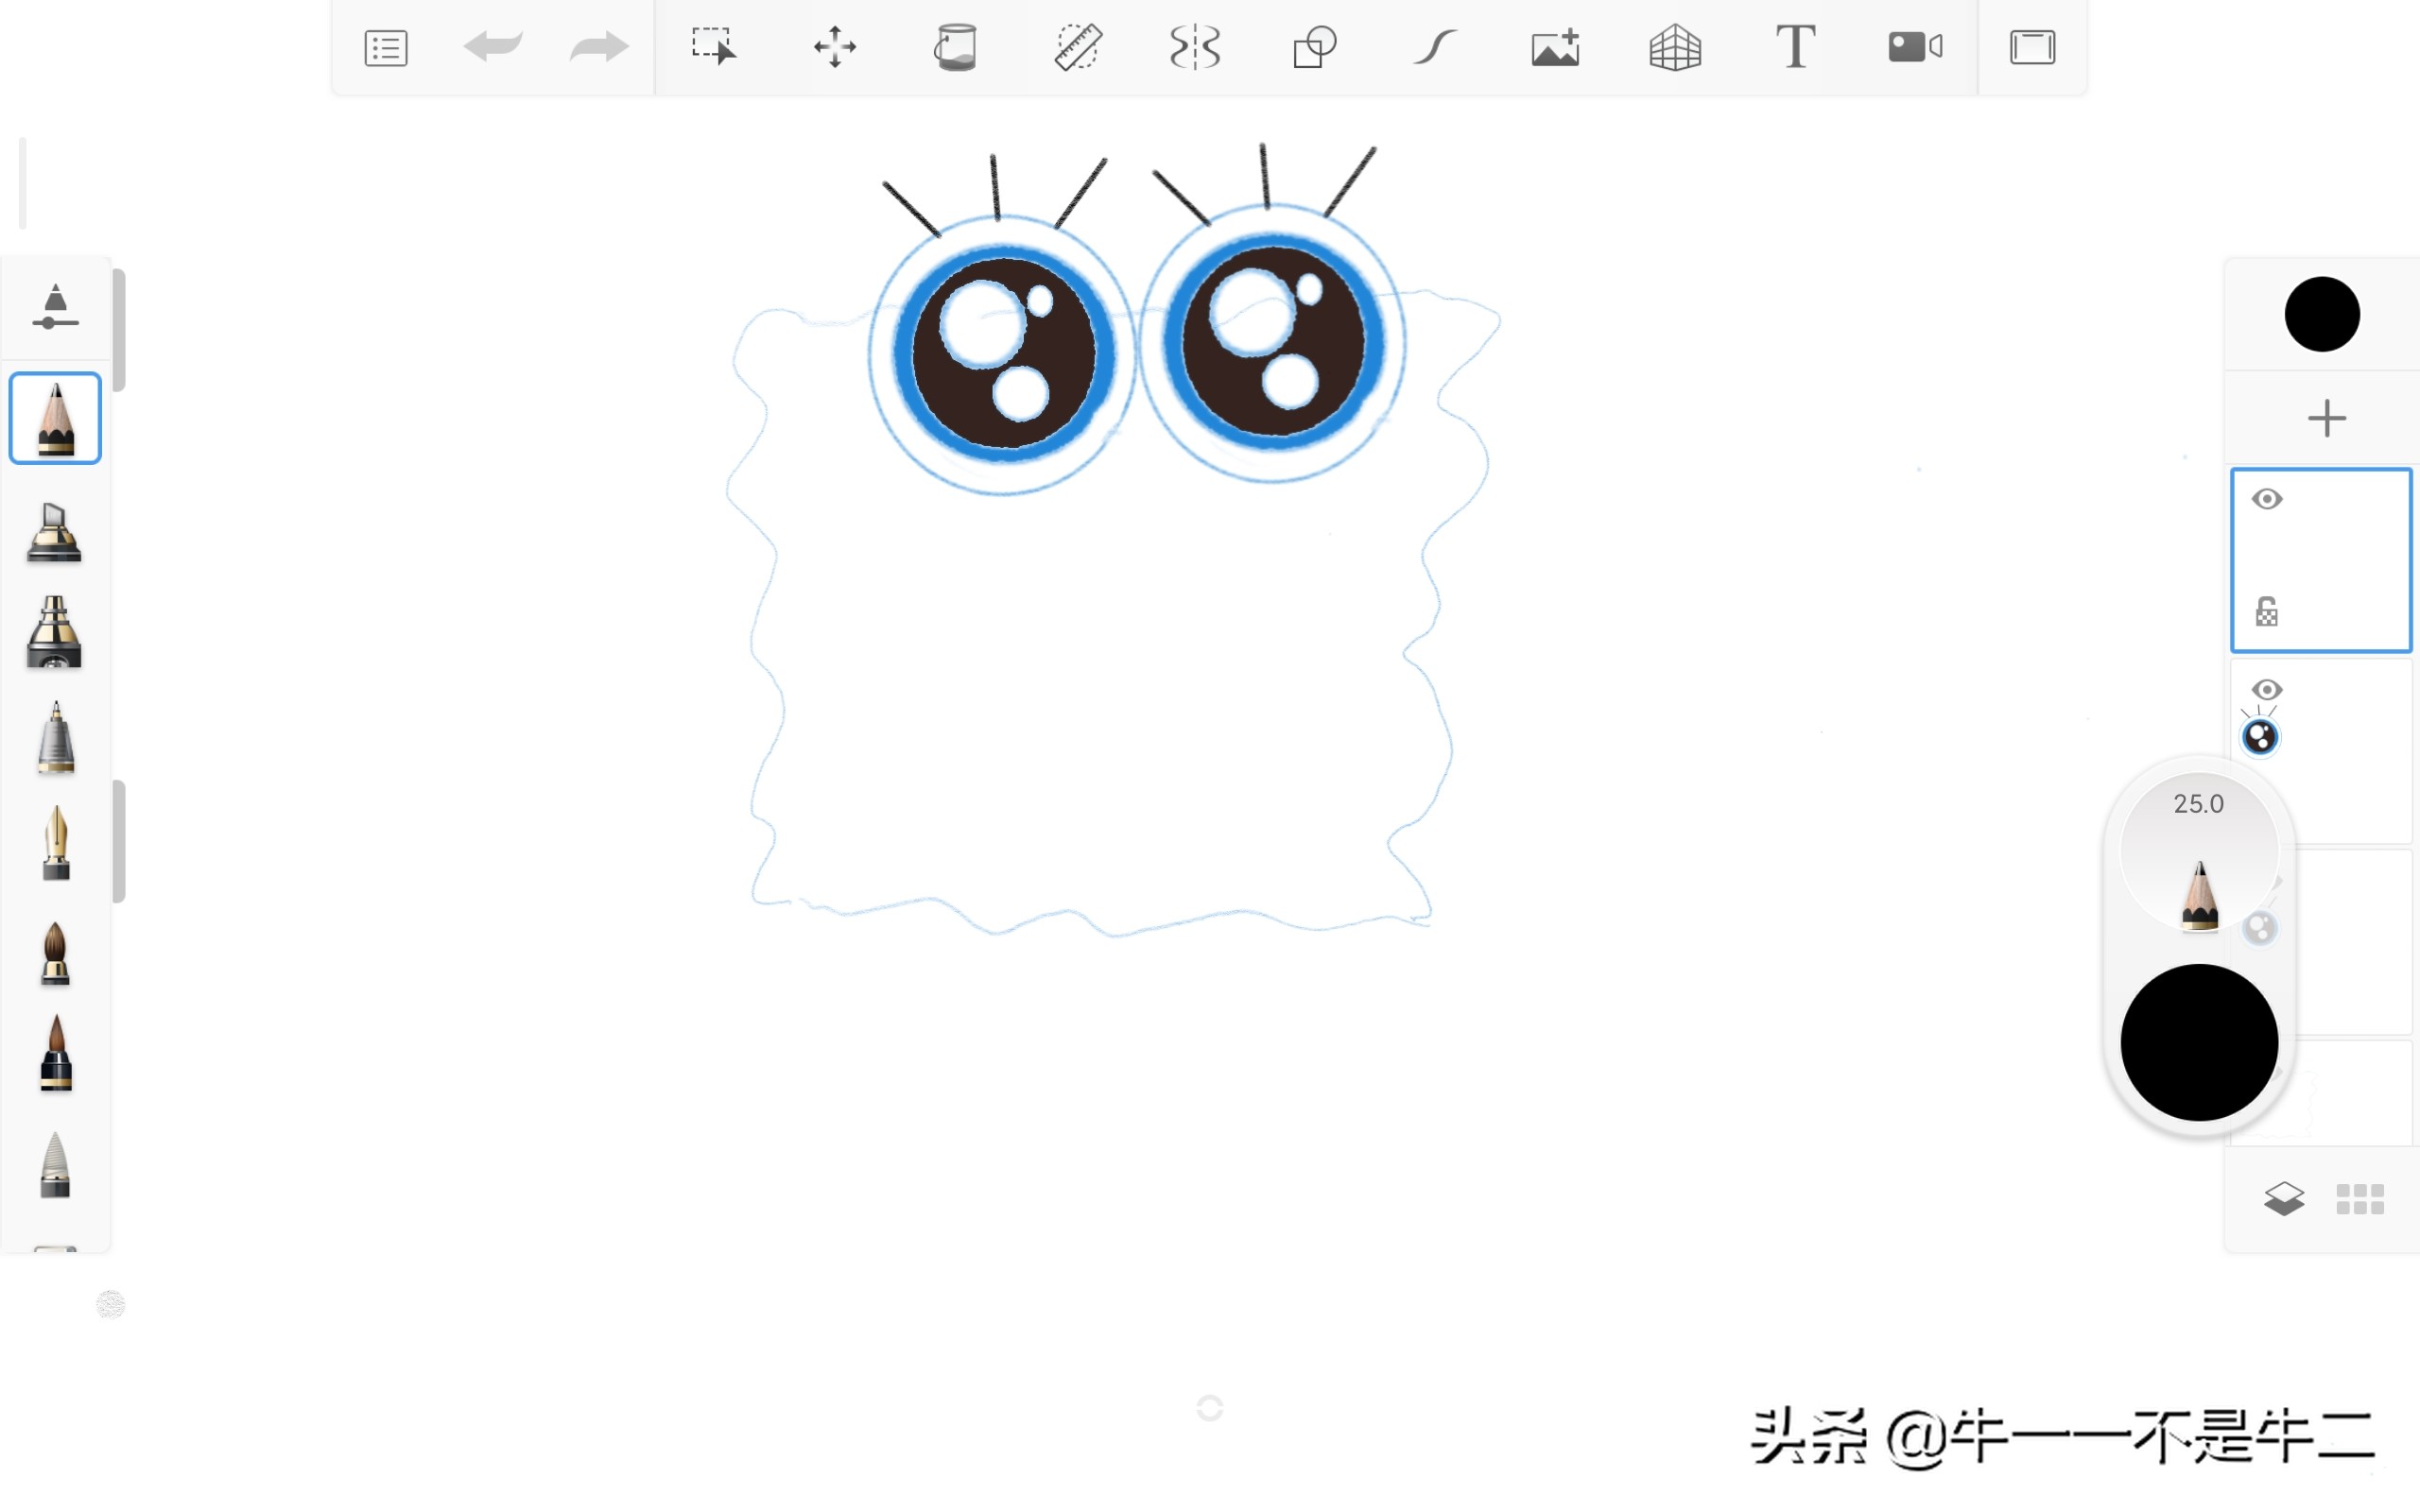Image resolution: width=2420 pixels, height=1512 pixels.
Task: Toggle transparency lock on the top layer
Action: point(2267,612)
